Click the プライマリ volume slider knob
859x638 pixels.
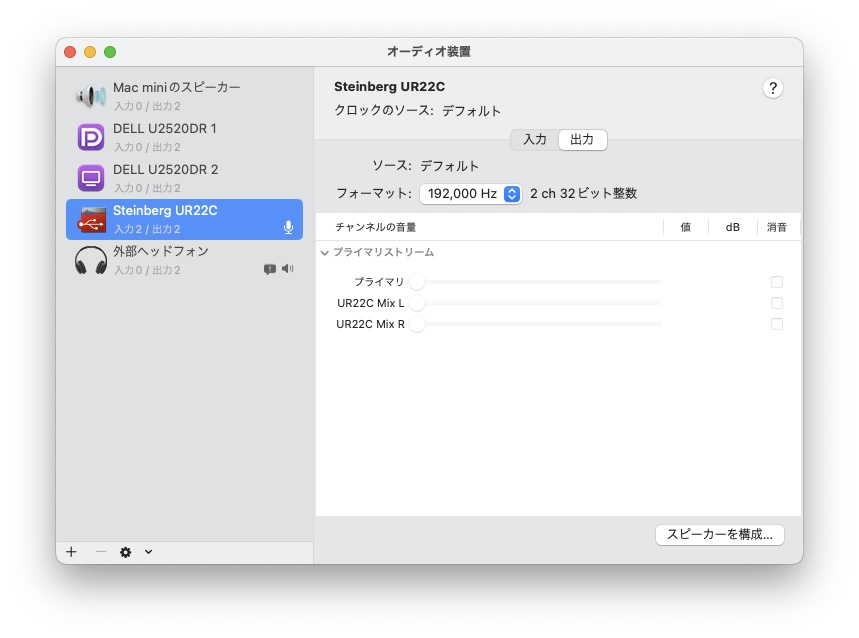tap(417, 282)
